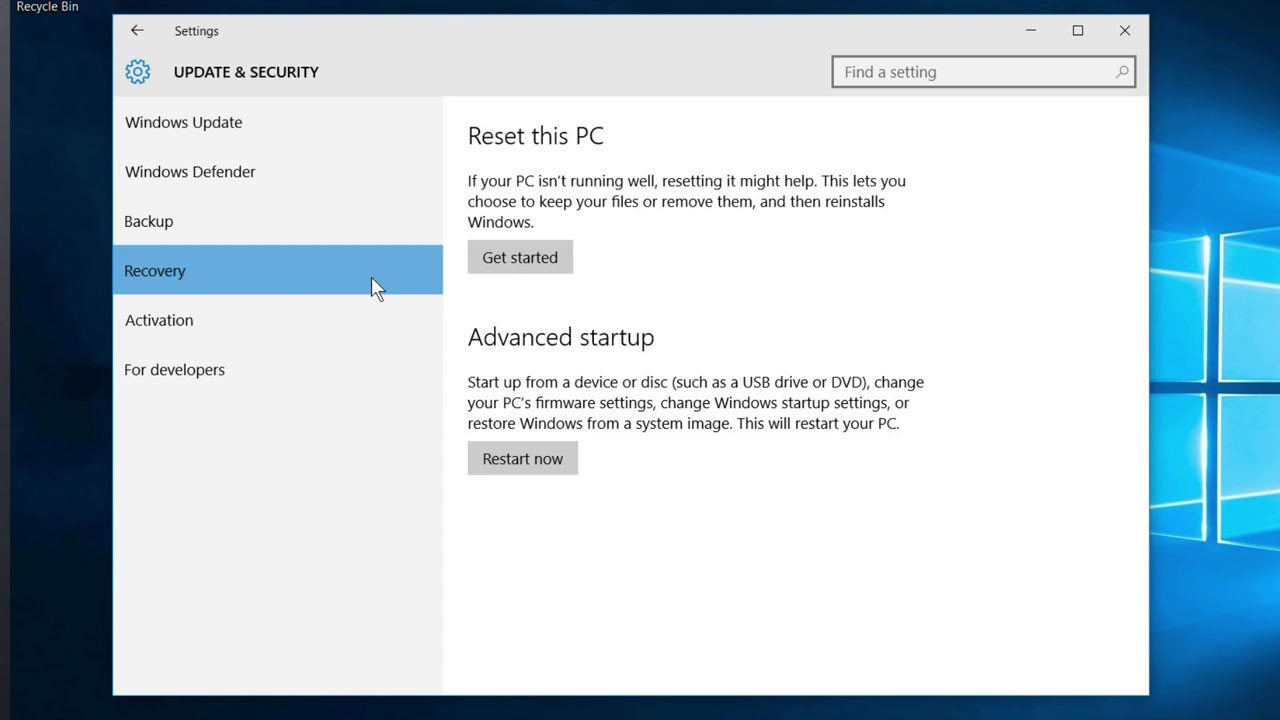This screenshot has width=1280, height=720.
Task: Click Restart now under Advanced startup
Action: [522, 459]
